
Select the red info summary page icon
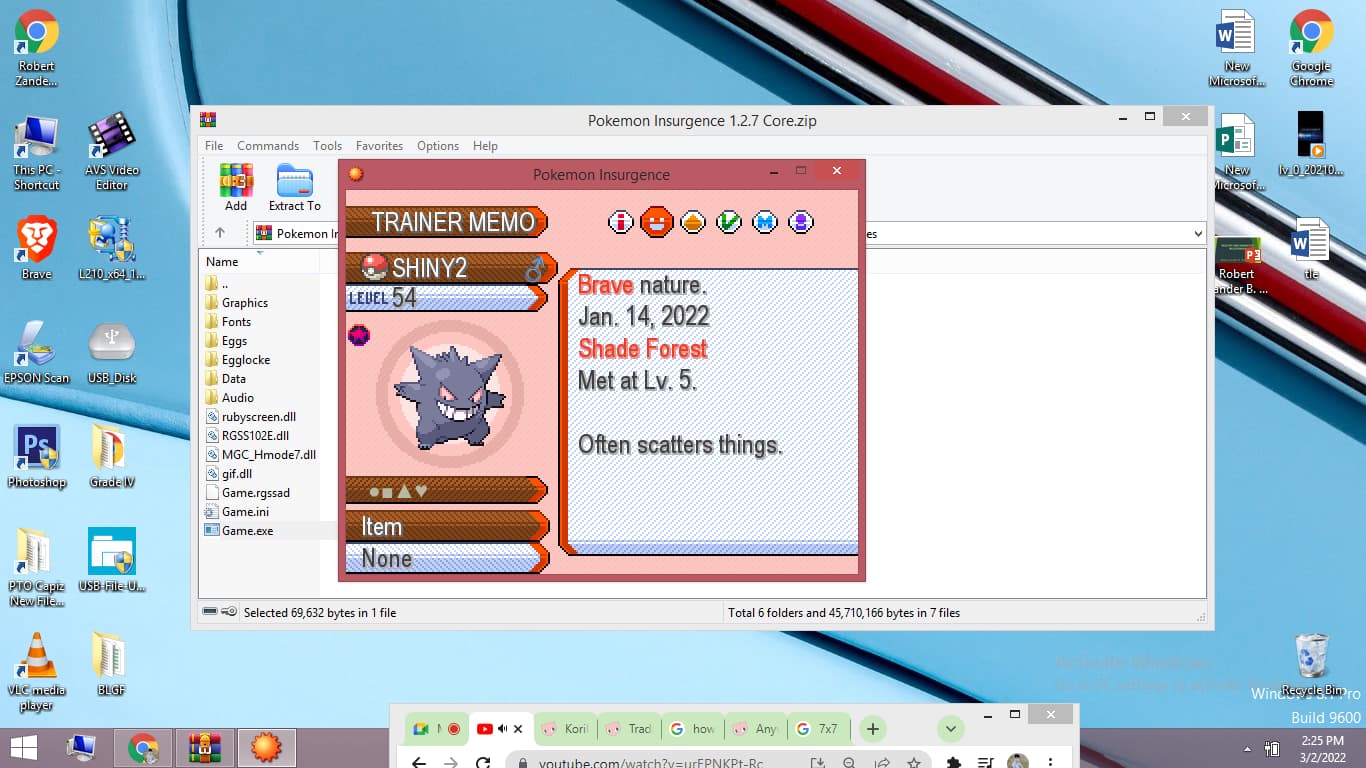click(621, 222)
